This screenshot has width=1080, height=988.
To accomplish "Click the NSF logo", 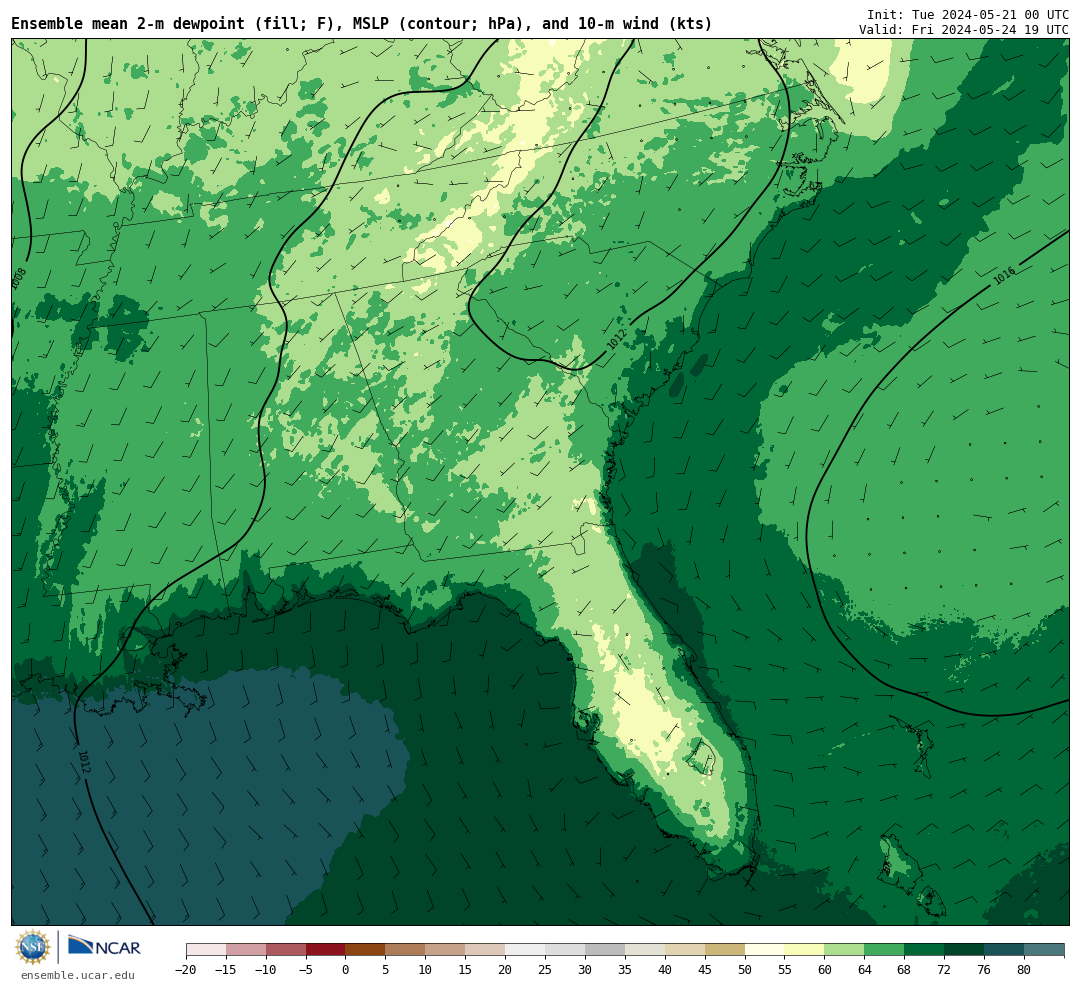I will tap(33, 947).
